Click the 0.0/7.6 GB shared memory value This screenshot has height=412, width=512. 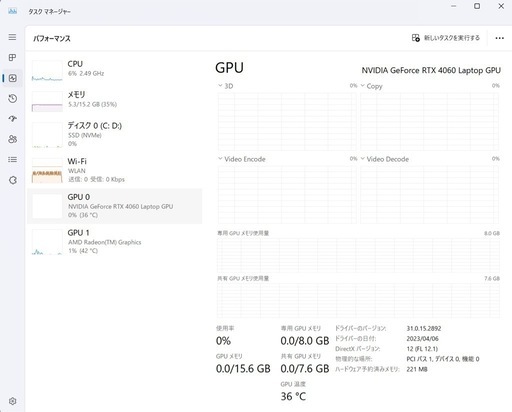pyautogui.click(x=305, y=369)
